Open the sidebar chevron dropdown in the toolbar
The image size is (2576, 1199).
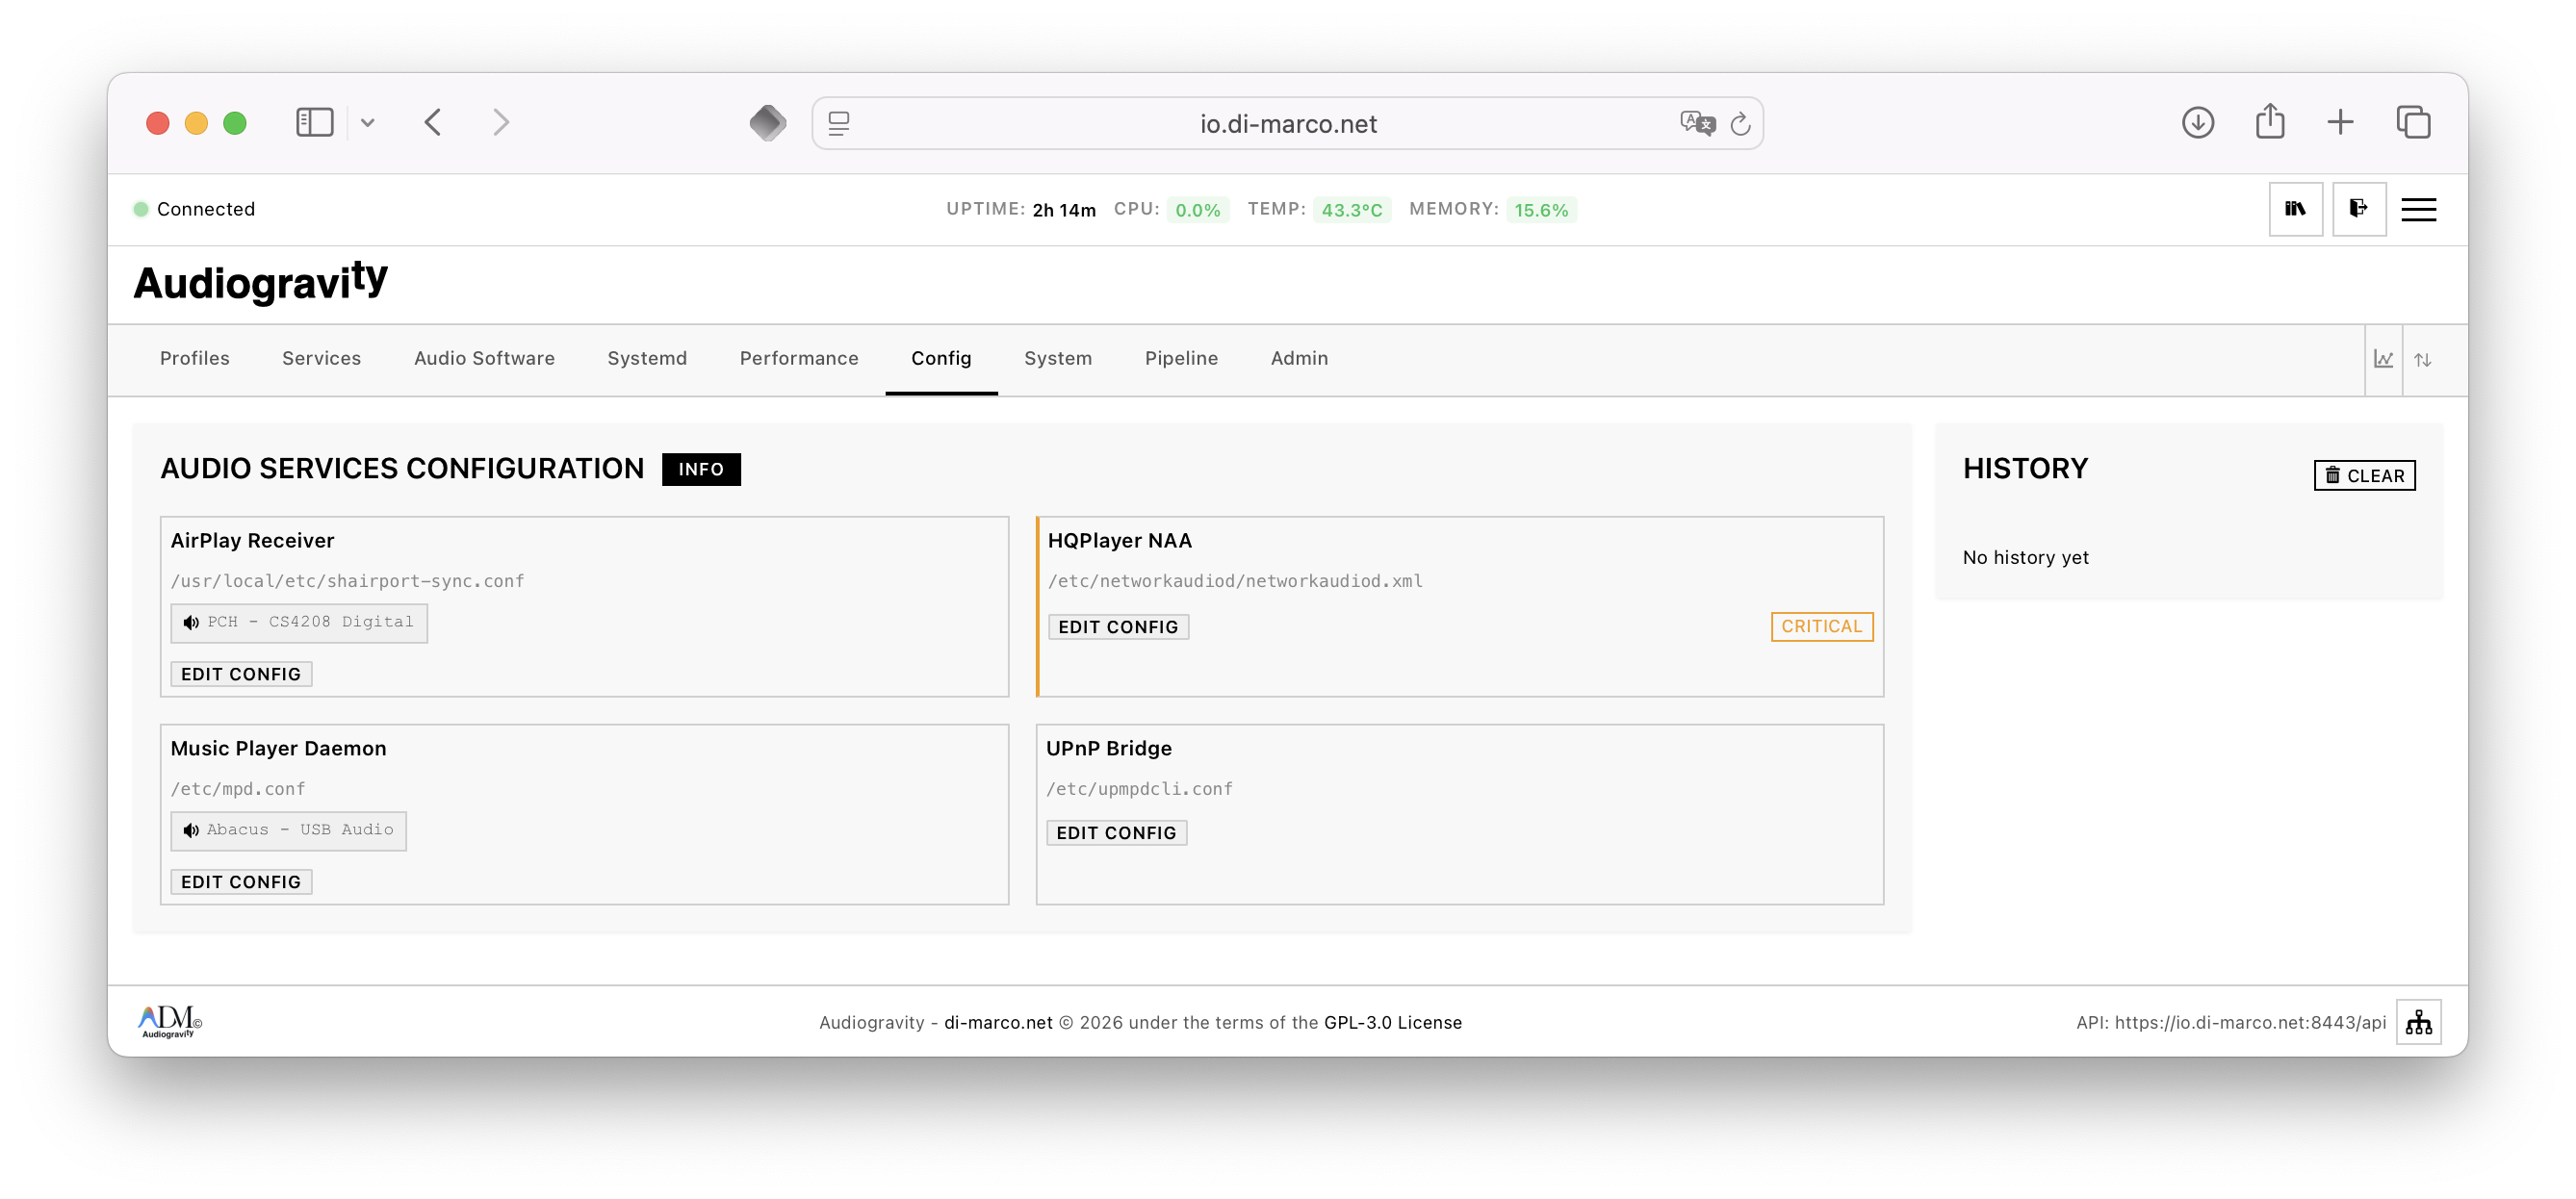click(367, 122)
